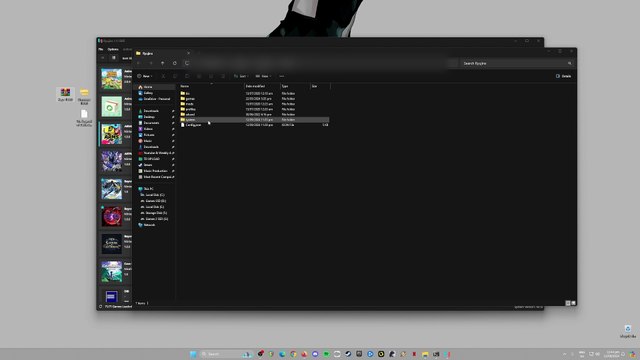
Task: Open the Options menu in Ryujinx window
Action: 113,49
